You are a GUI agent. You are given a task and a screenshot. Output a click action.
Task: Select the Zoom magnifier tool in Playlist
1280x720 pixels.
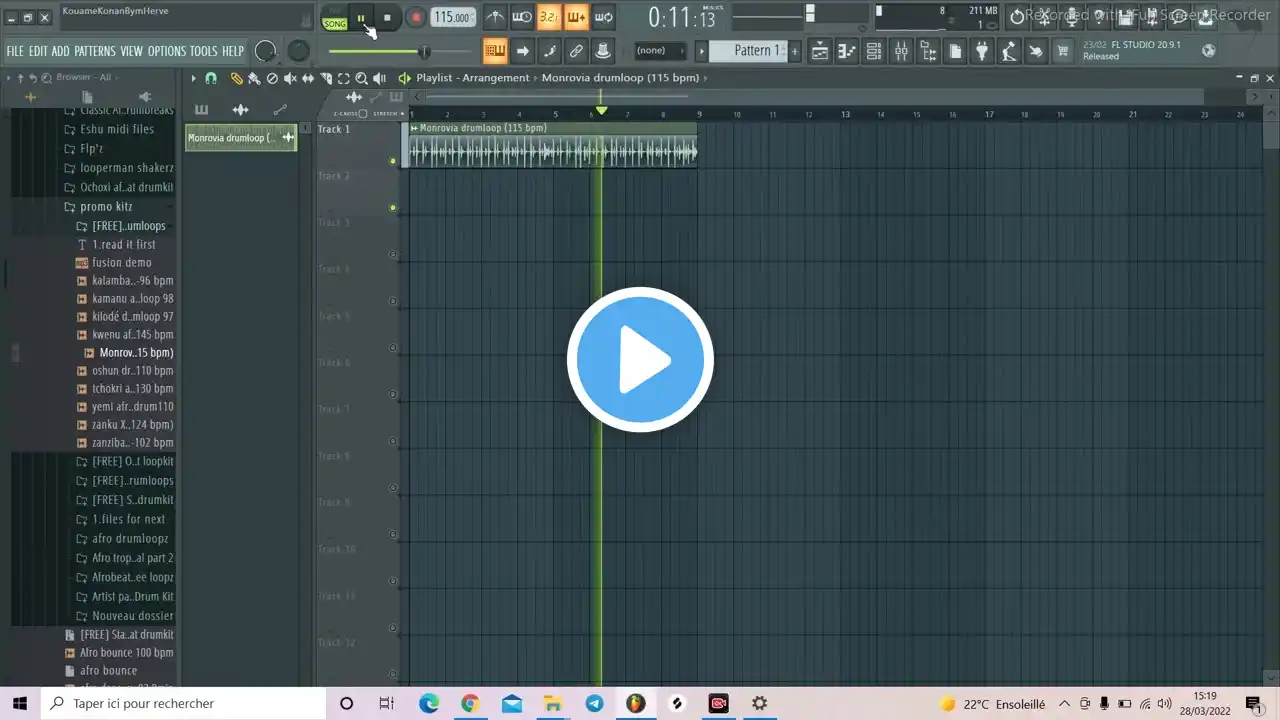[x=361, y=78]
